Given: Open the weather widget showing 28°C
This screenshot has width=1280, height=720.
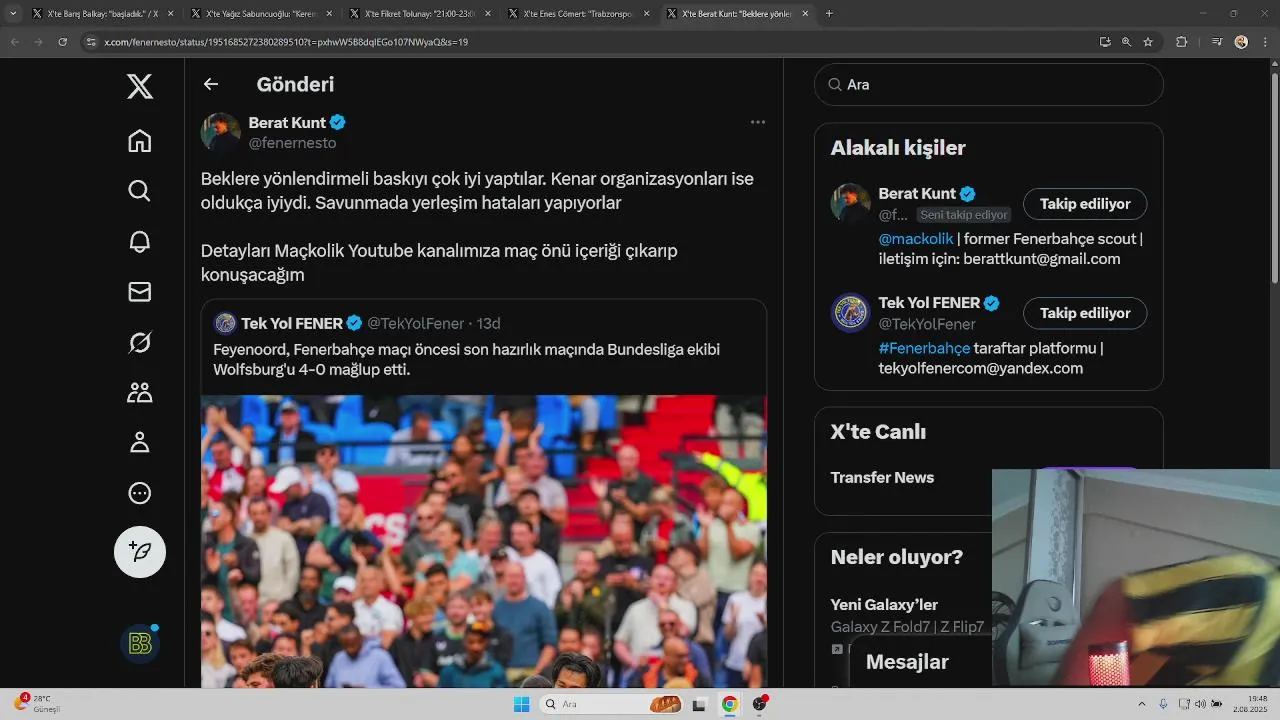Looking at the screenshot, I should pos(38,704).
